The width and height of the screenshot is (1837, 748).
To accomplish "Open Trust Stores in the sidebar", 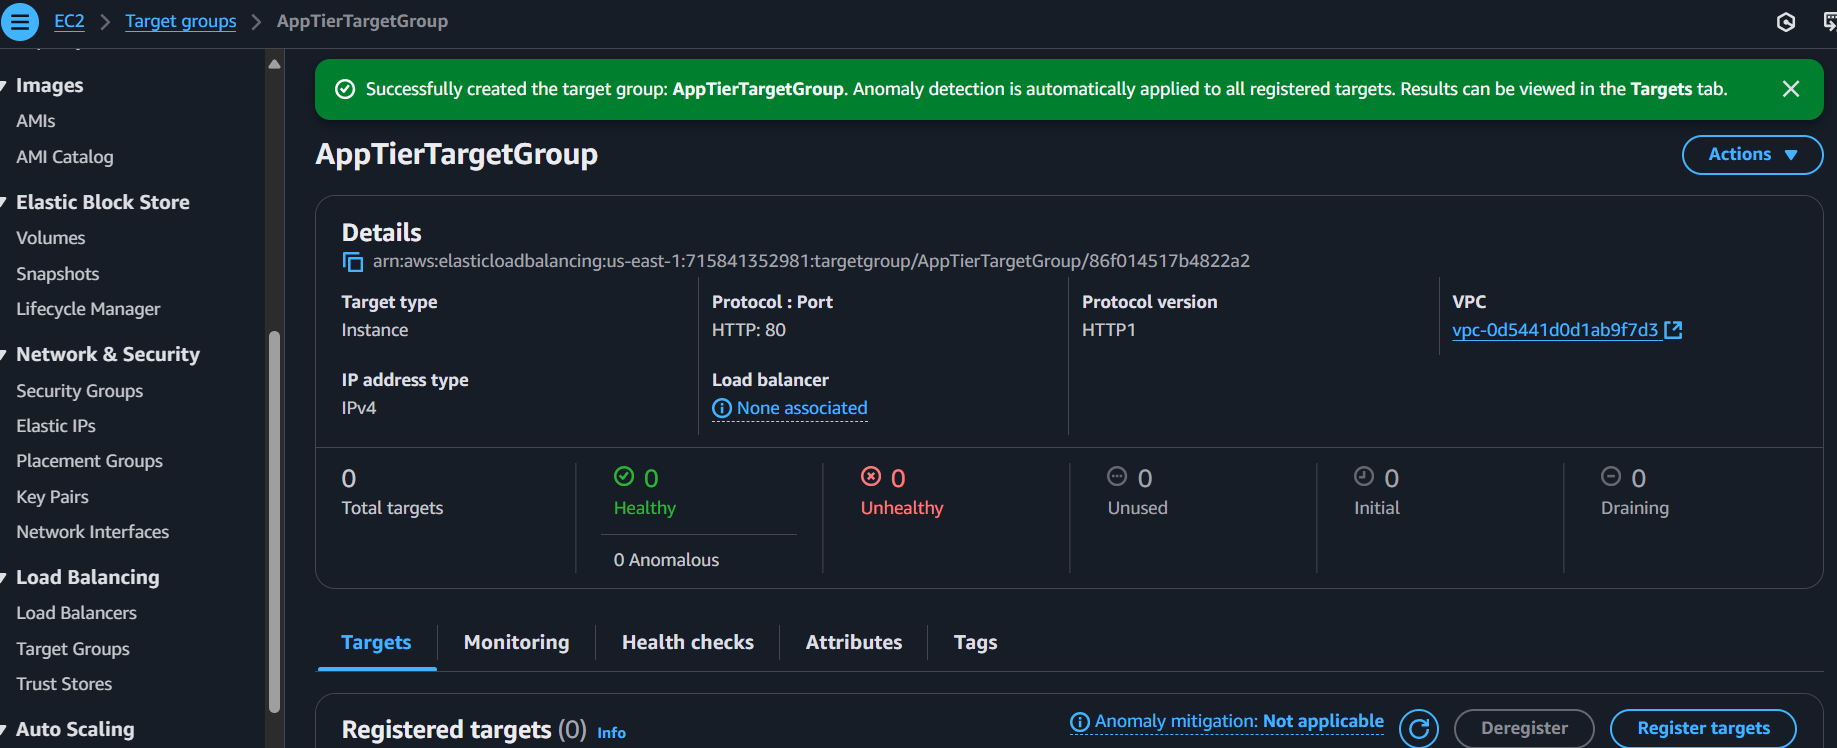I will pos(64,684).
